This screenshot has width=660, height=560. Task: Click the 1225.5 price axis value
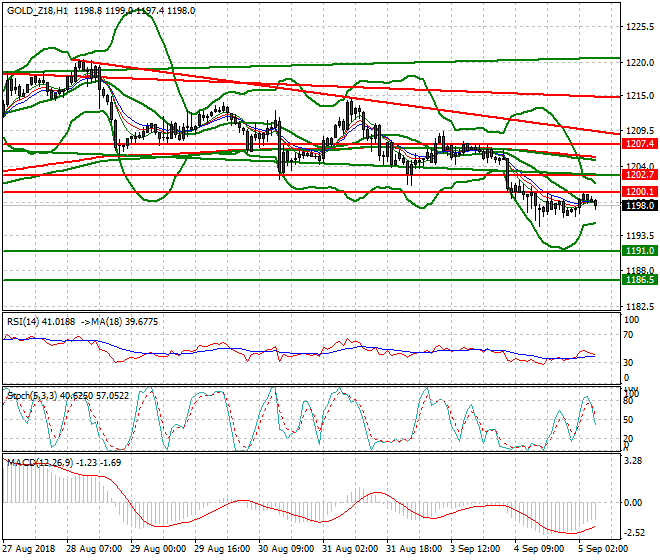point(640,27)
